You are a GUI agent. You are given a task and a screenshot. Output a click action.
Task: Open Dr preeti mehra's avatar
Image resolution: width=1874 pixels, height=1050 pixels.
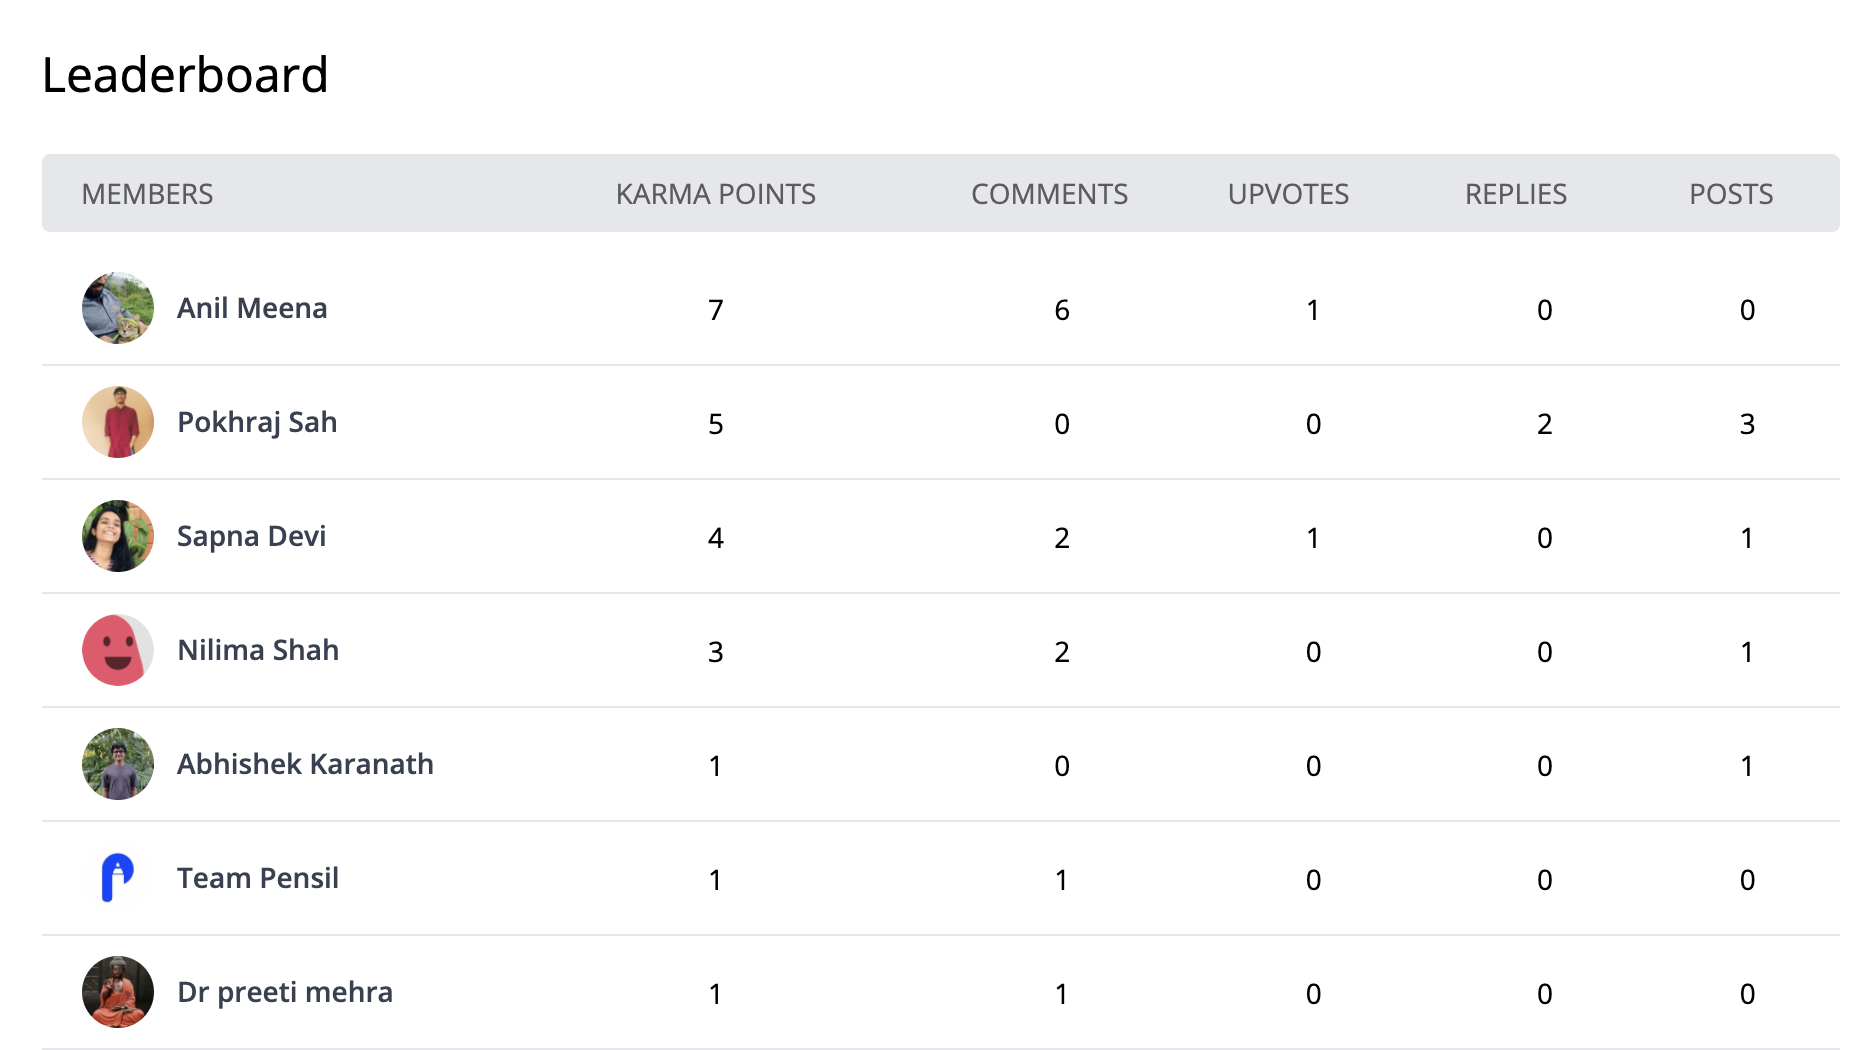pyautogui.click(x=118, y=992)
